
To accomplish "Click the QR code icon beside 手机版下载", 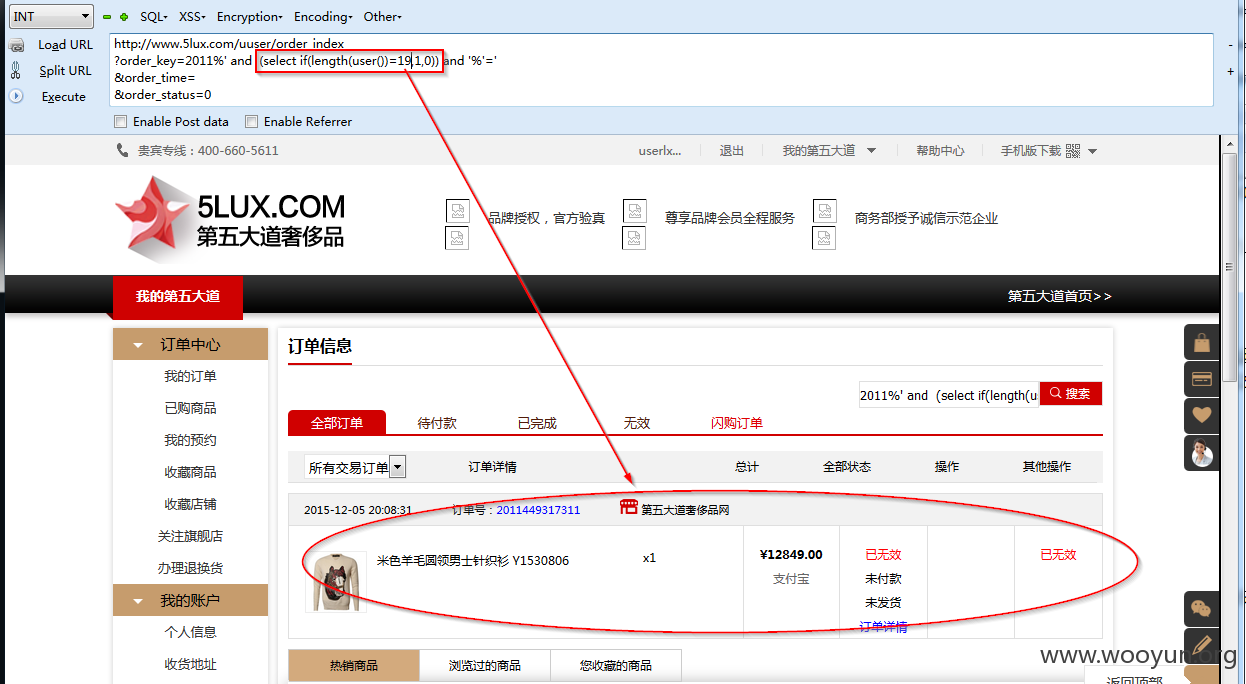I will (1073, 151).
